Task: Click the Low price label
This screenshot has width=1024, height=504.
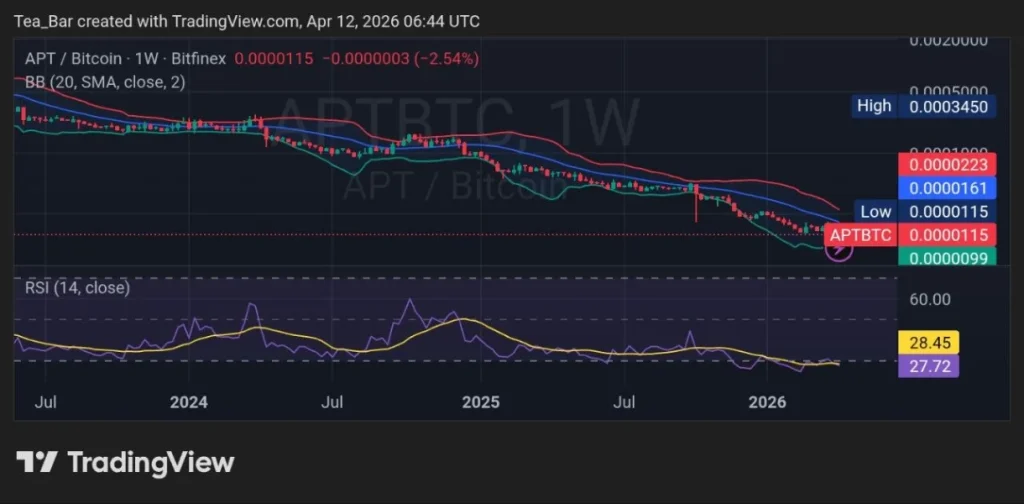Action: coord(875,211)
